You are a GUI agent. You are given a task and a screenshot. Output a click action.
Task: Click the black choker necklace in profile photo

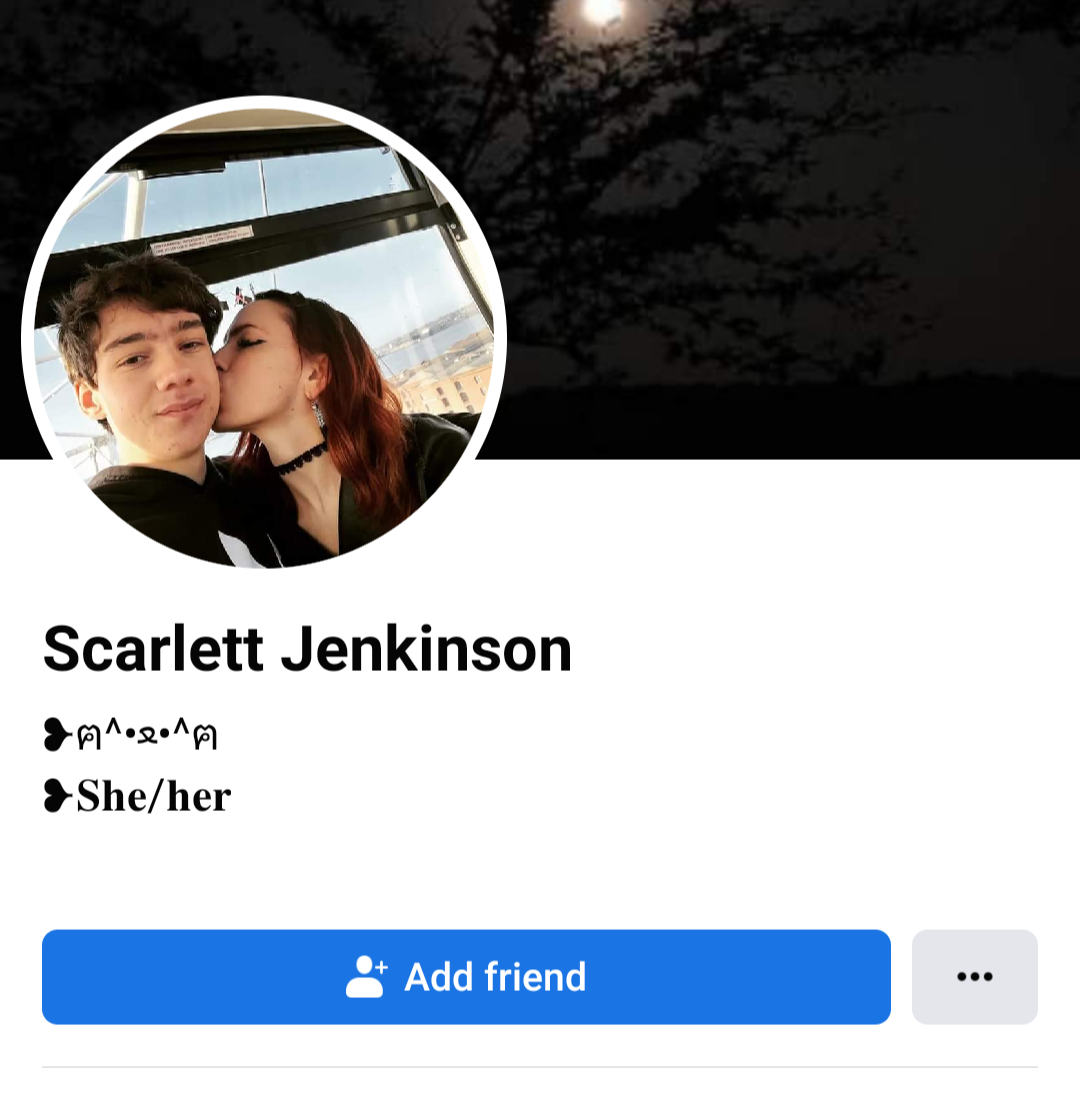pyautogui.click(x=301, y=458)
